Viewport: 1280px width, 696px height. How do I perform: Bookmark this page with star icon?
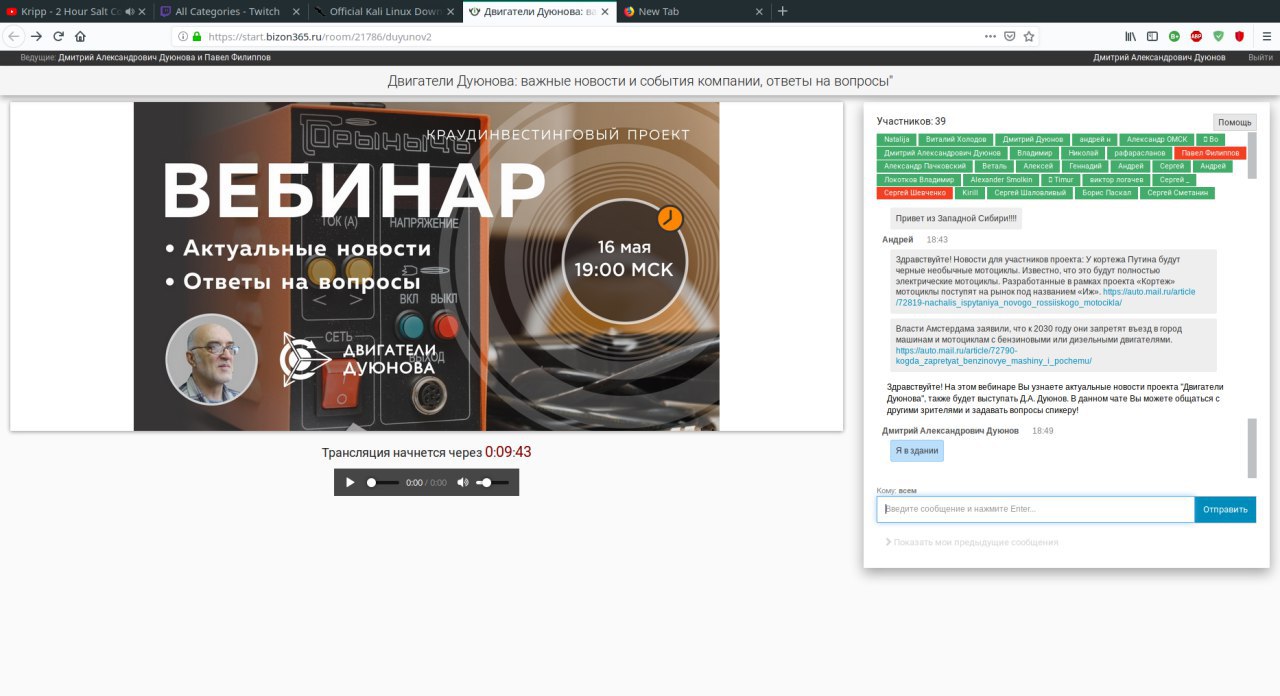[1029, 36]
